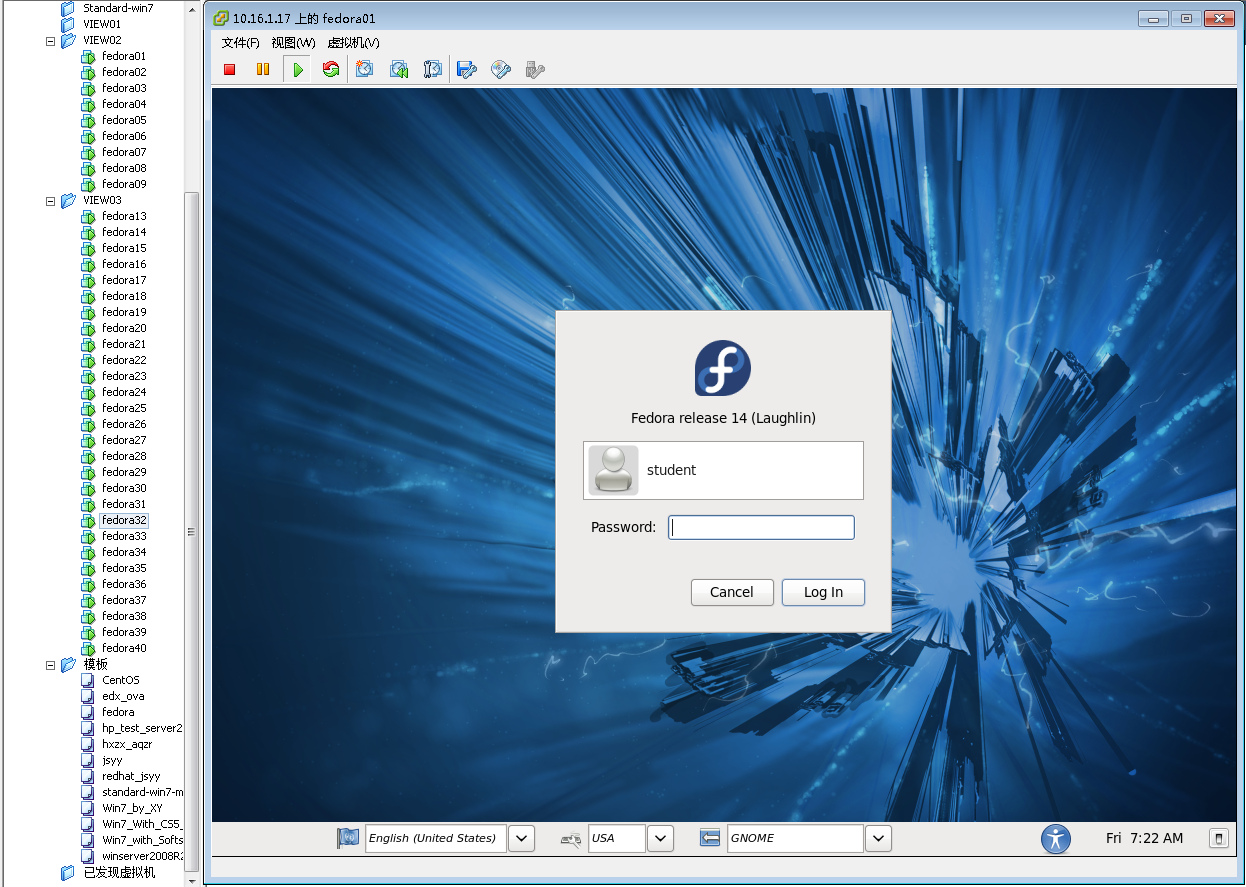The height and width of the screenshot is (887, 1246).
Task: Collapse the VIEW02 folder tree node
Action: coord(51,41)
